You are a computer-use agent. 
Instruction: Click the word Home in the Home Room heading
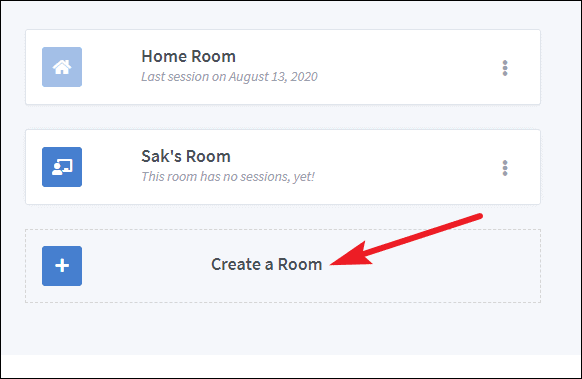(x=164, y=56)
